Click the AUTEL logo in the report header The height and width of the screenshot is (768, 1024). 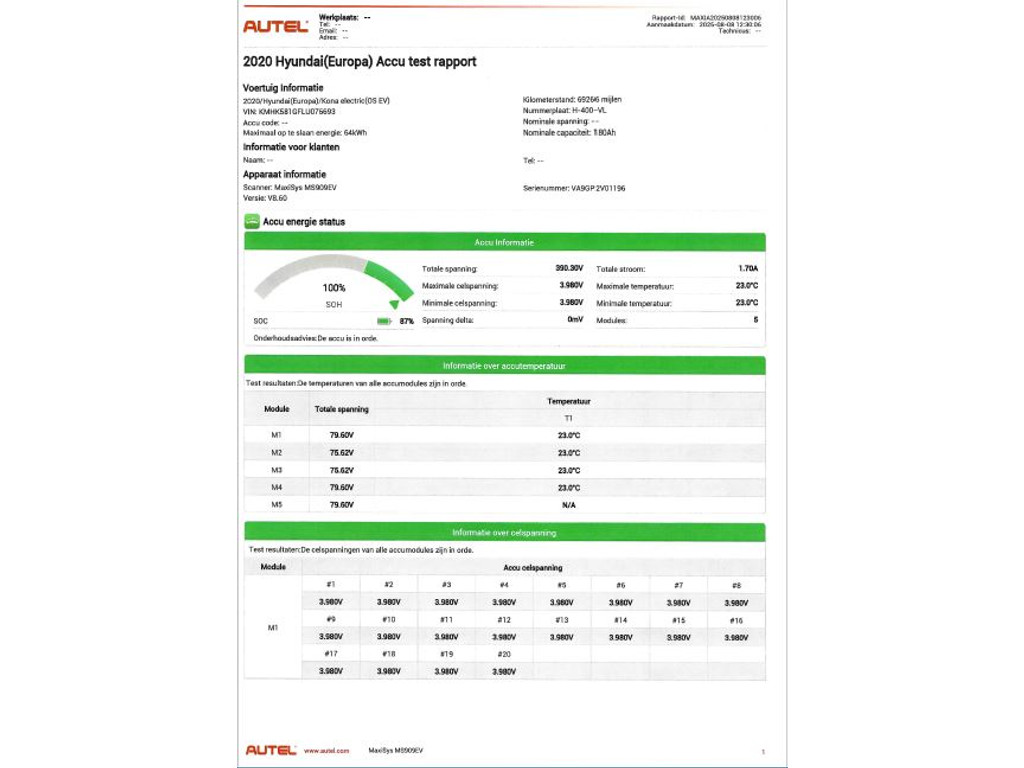(275, 26)
